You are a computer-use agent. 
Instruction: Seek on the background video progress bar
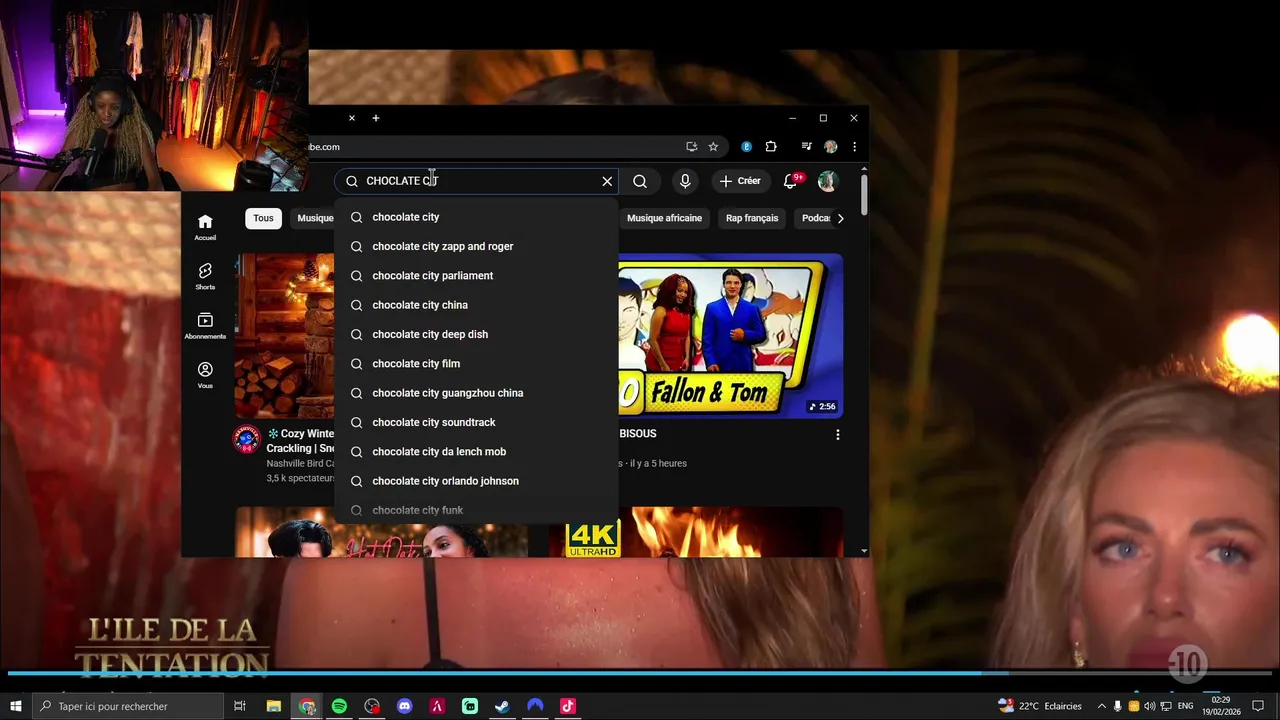(640, 673)
